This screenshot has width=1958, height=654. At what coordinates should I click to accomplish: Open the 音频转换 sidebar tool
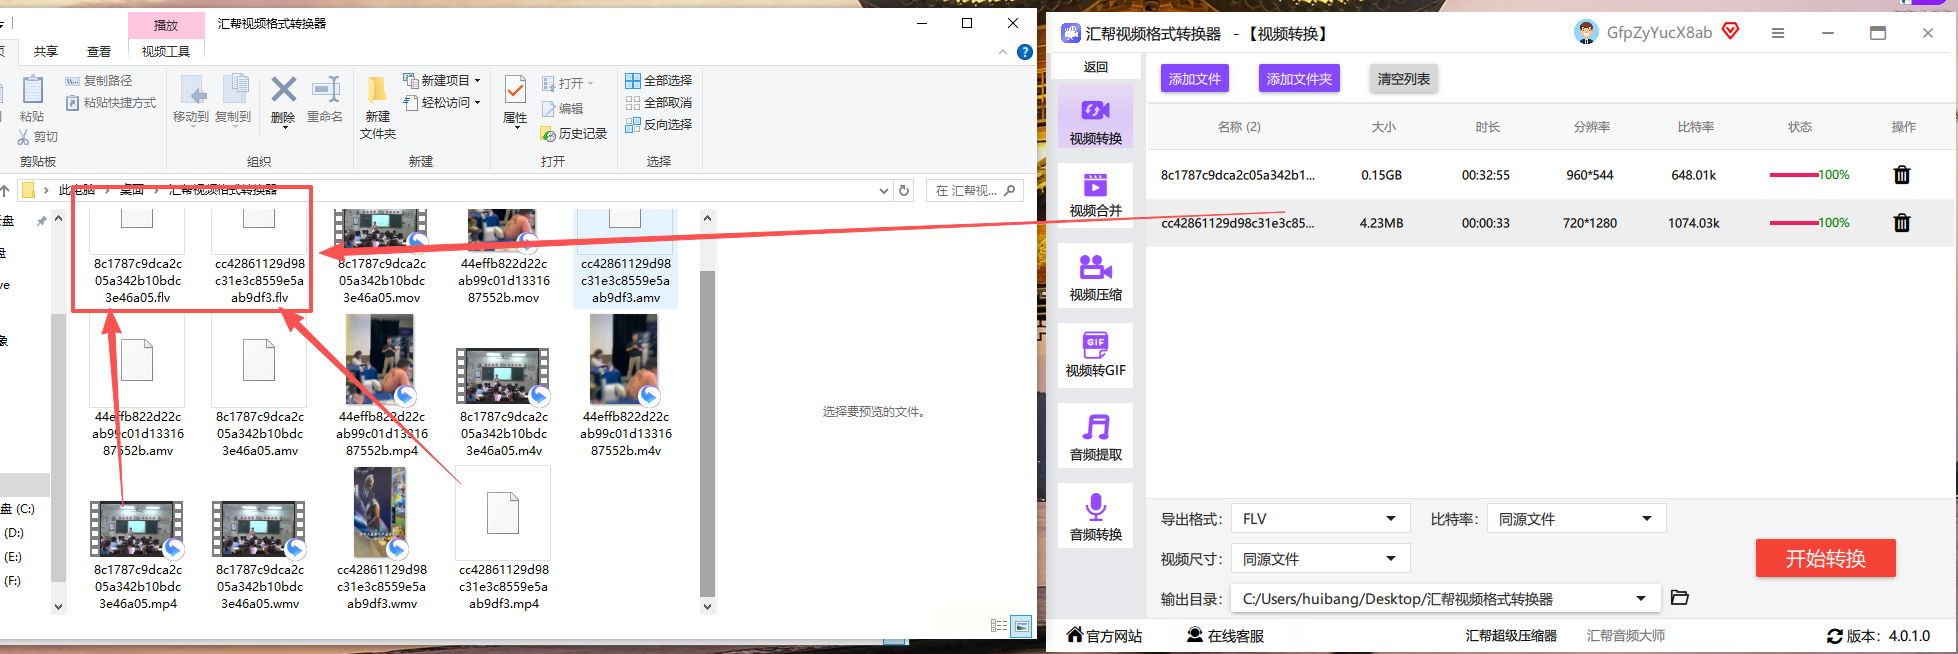1095,517
